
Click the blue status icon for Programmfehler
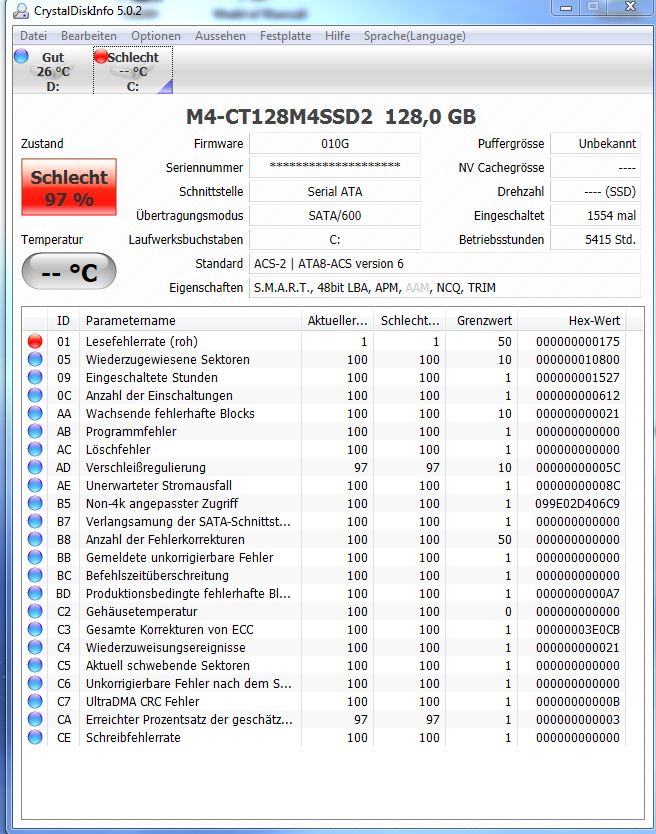35,431
